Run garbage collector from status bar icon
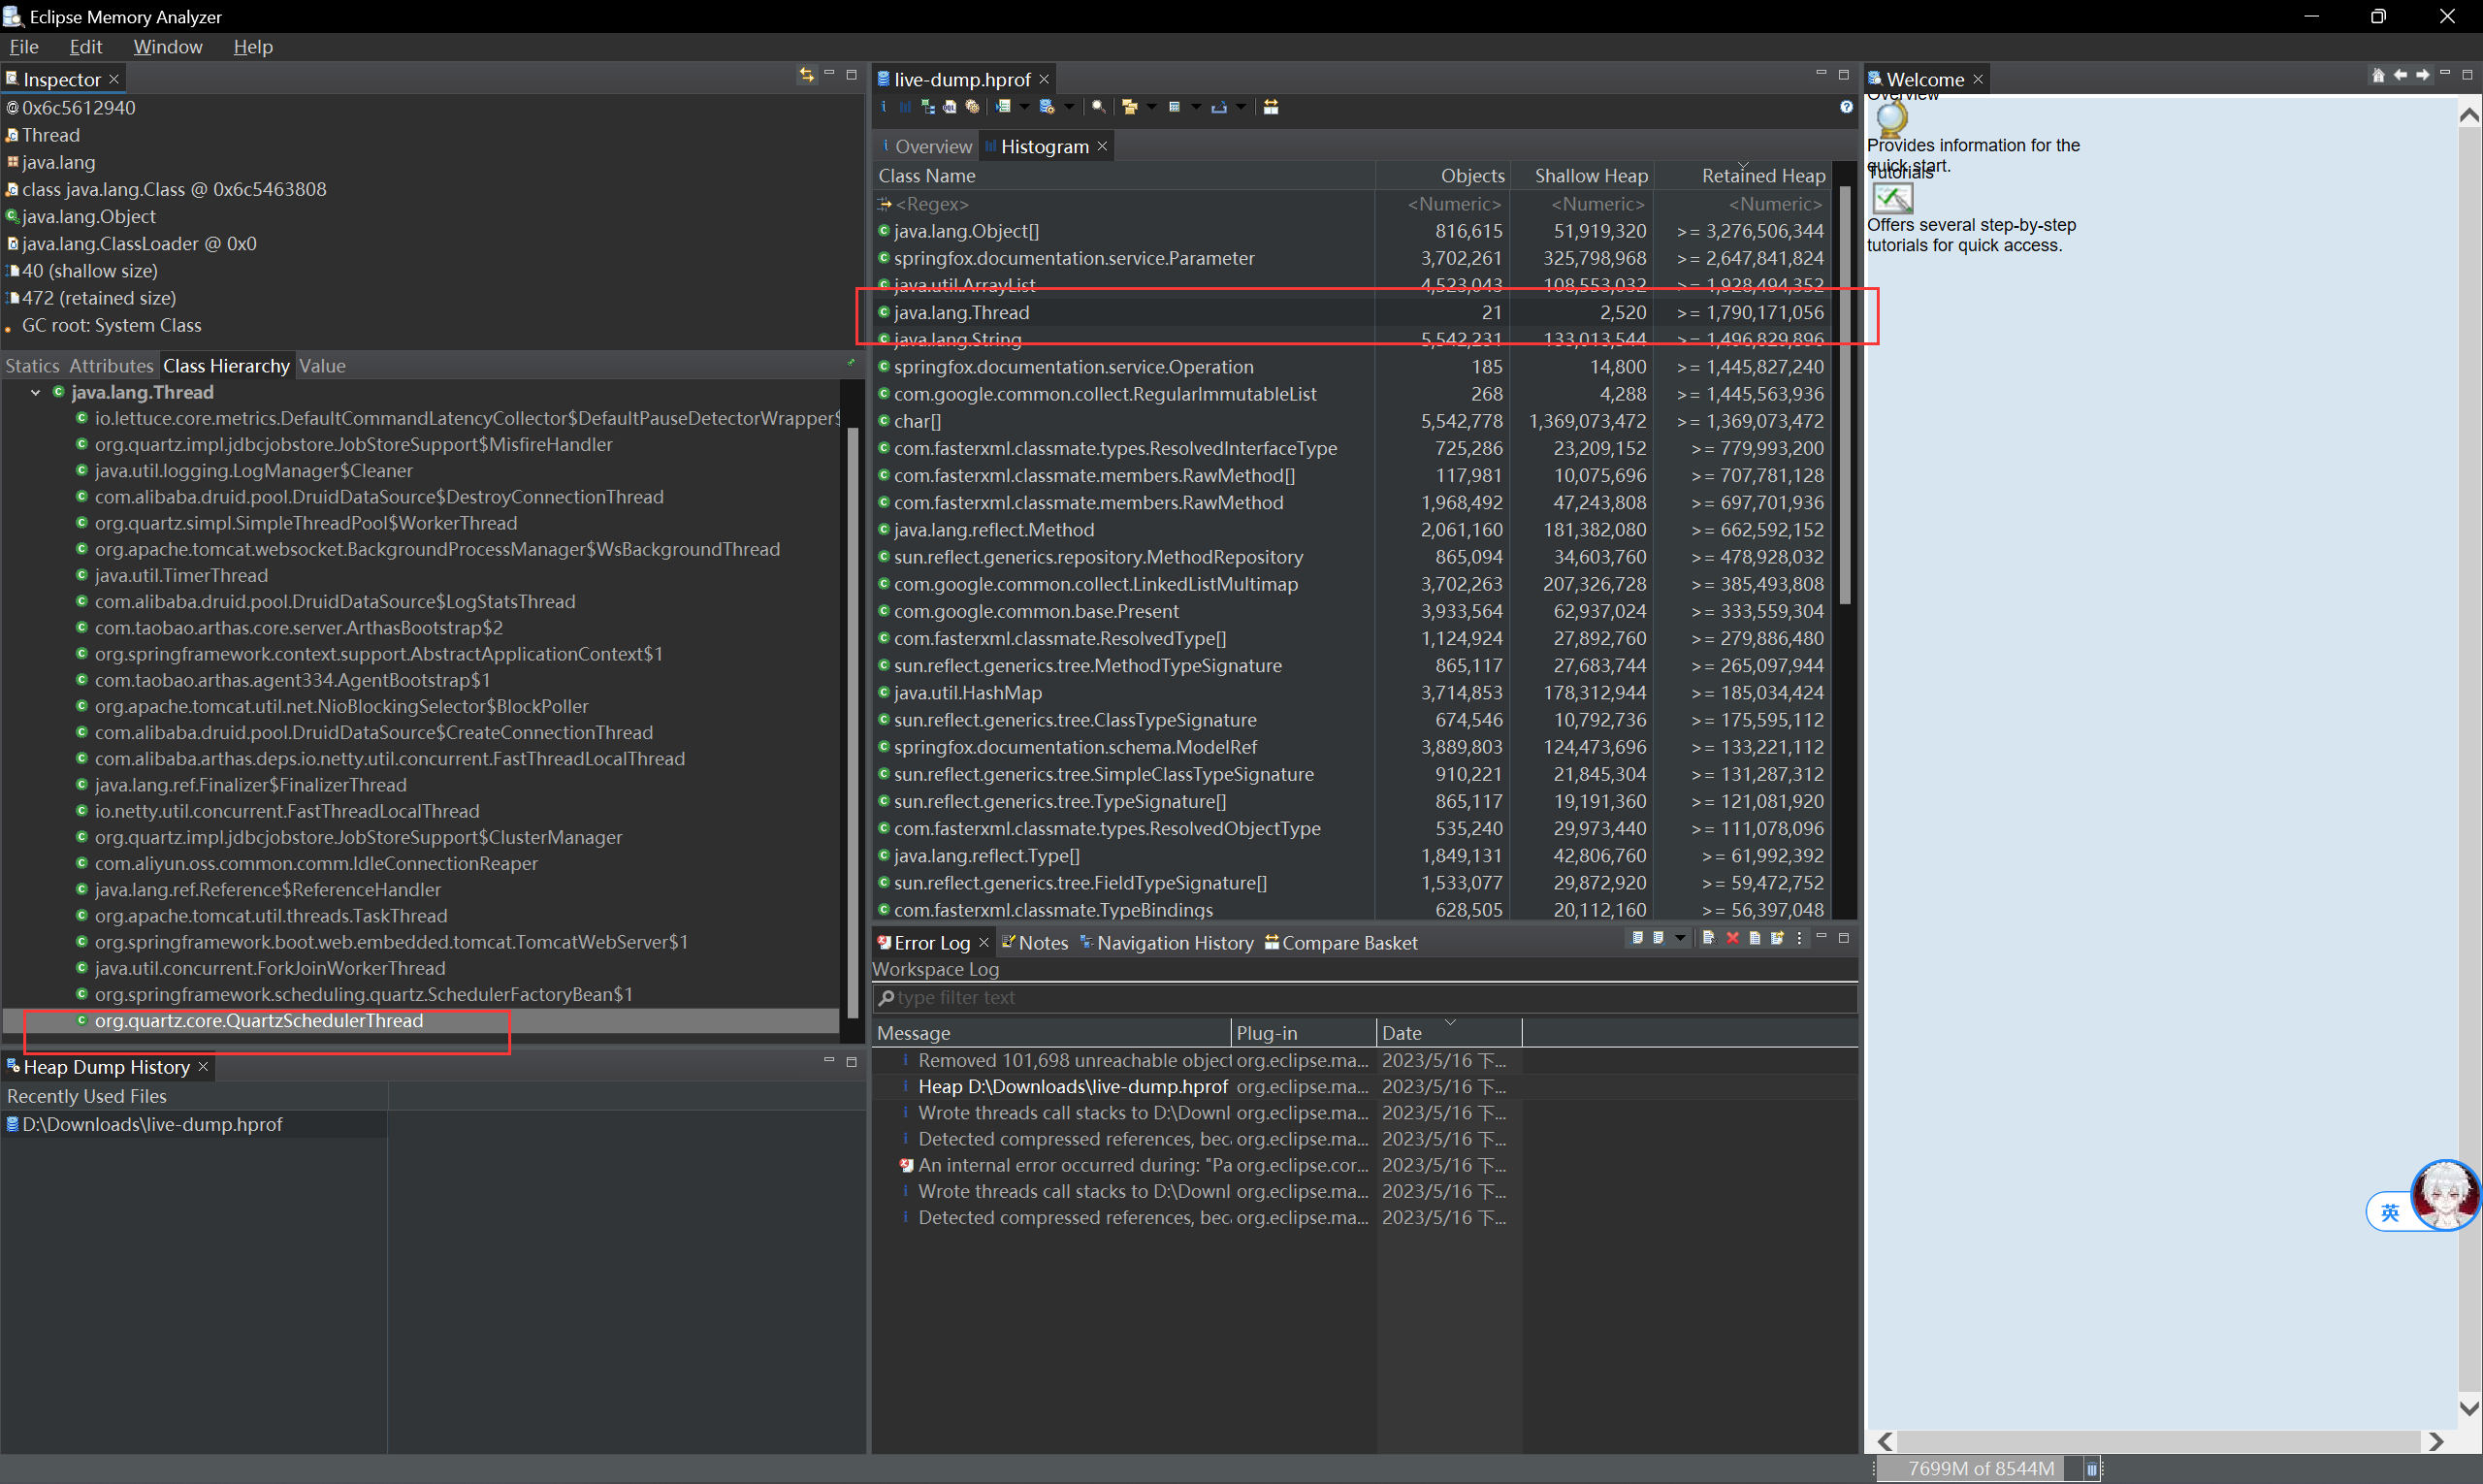2483x1484 pixels. pos(2090,1468)
